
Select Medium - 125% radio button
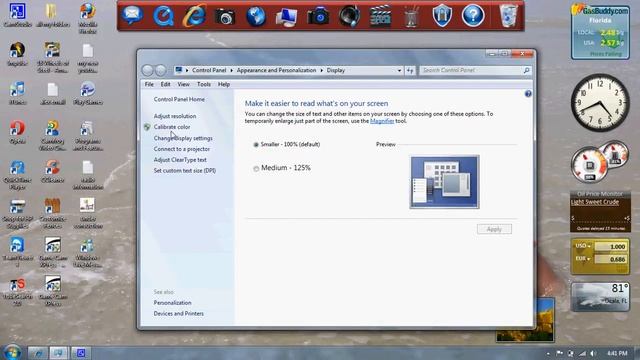(256, 168)
